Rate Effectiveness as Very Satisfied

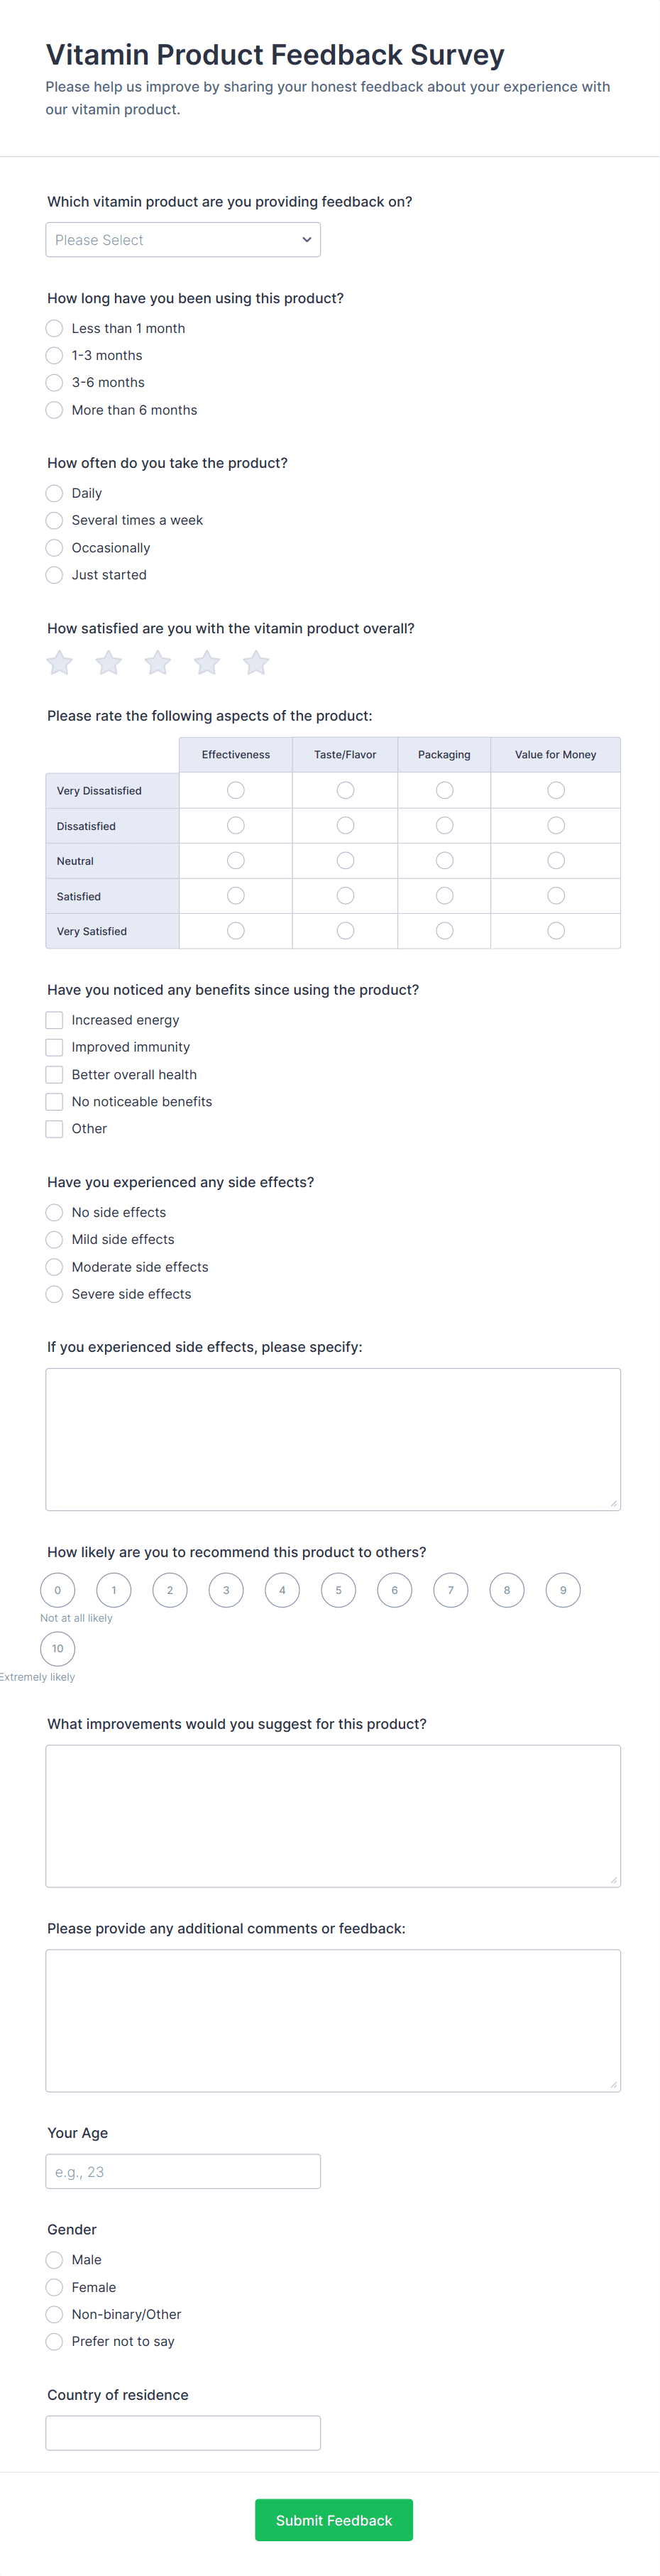pos(235,930)
